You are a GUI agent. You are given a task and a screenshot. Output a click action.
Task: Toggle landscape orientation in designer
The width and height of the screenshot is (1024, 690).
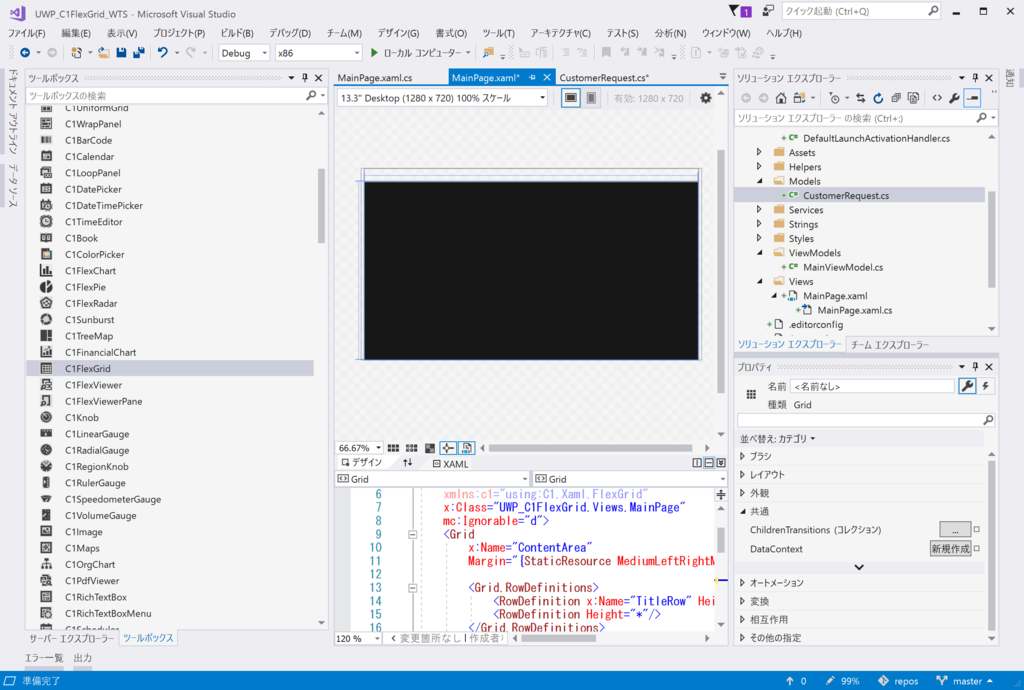point(571,98)
